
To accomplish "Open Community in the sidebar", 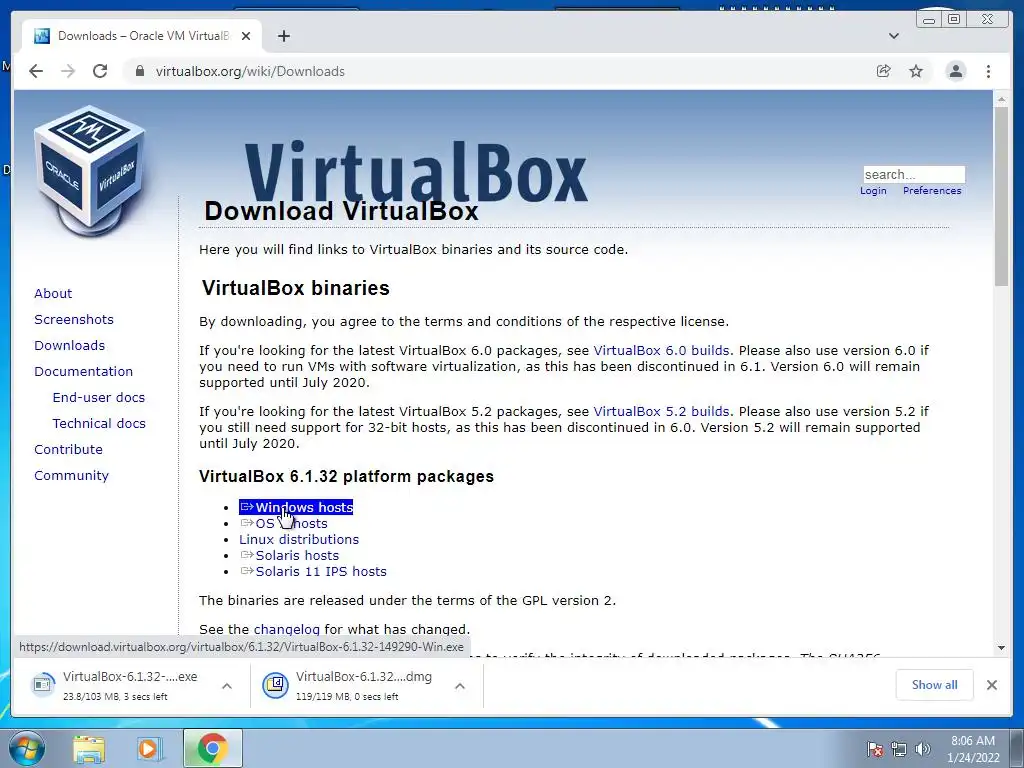I will pos(71,476).
